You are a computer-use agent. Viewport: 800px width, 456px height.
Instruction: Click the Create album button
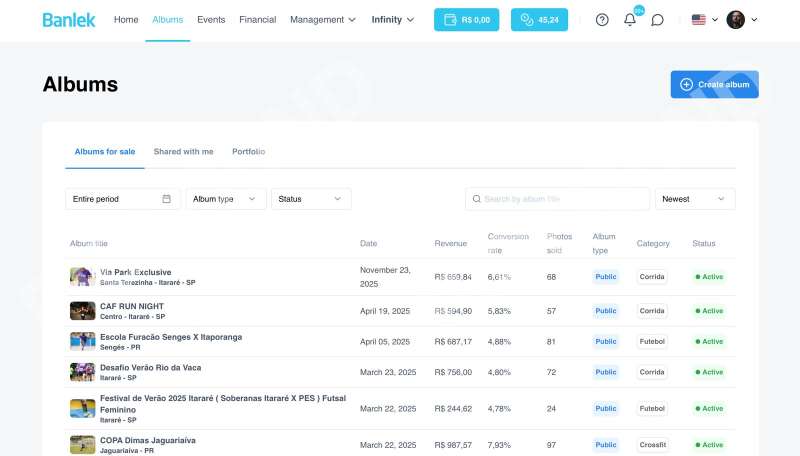(x=714, y=85)
